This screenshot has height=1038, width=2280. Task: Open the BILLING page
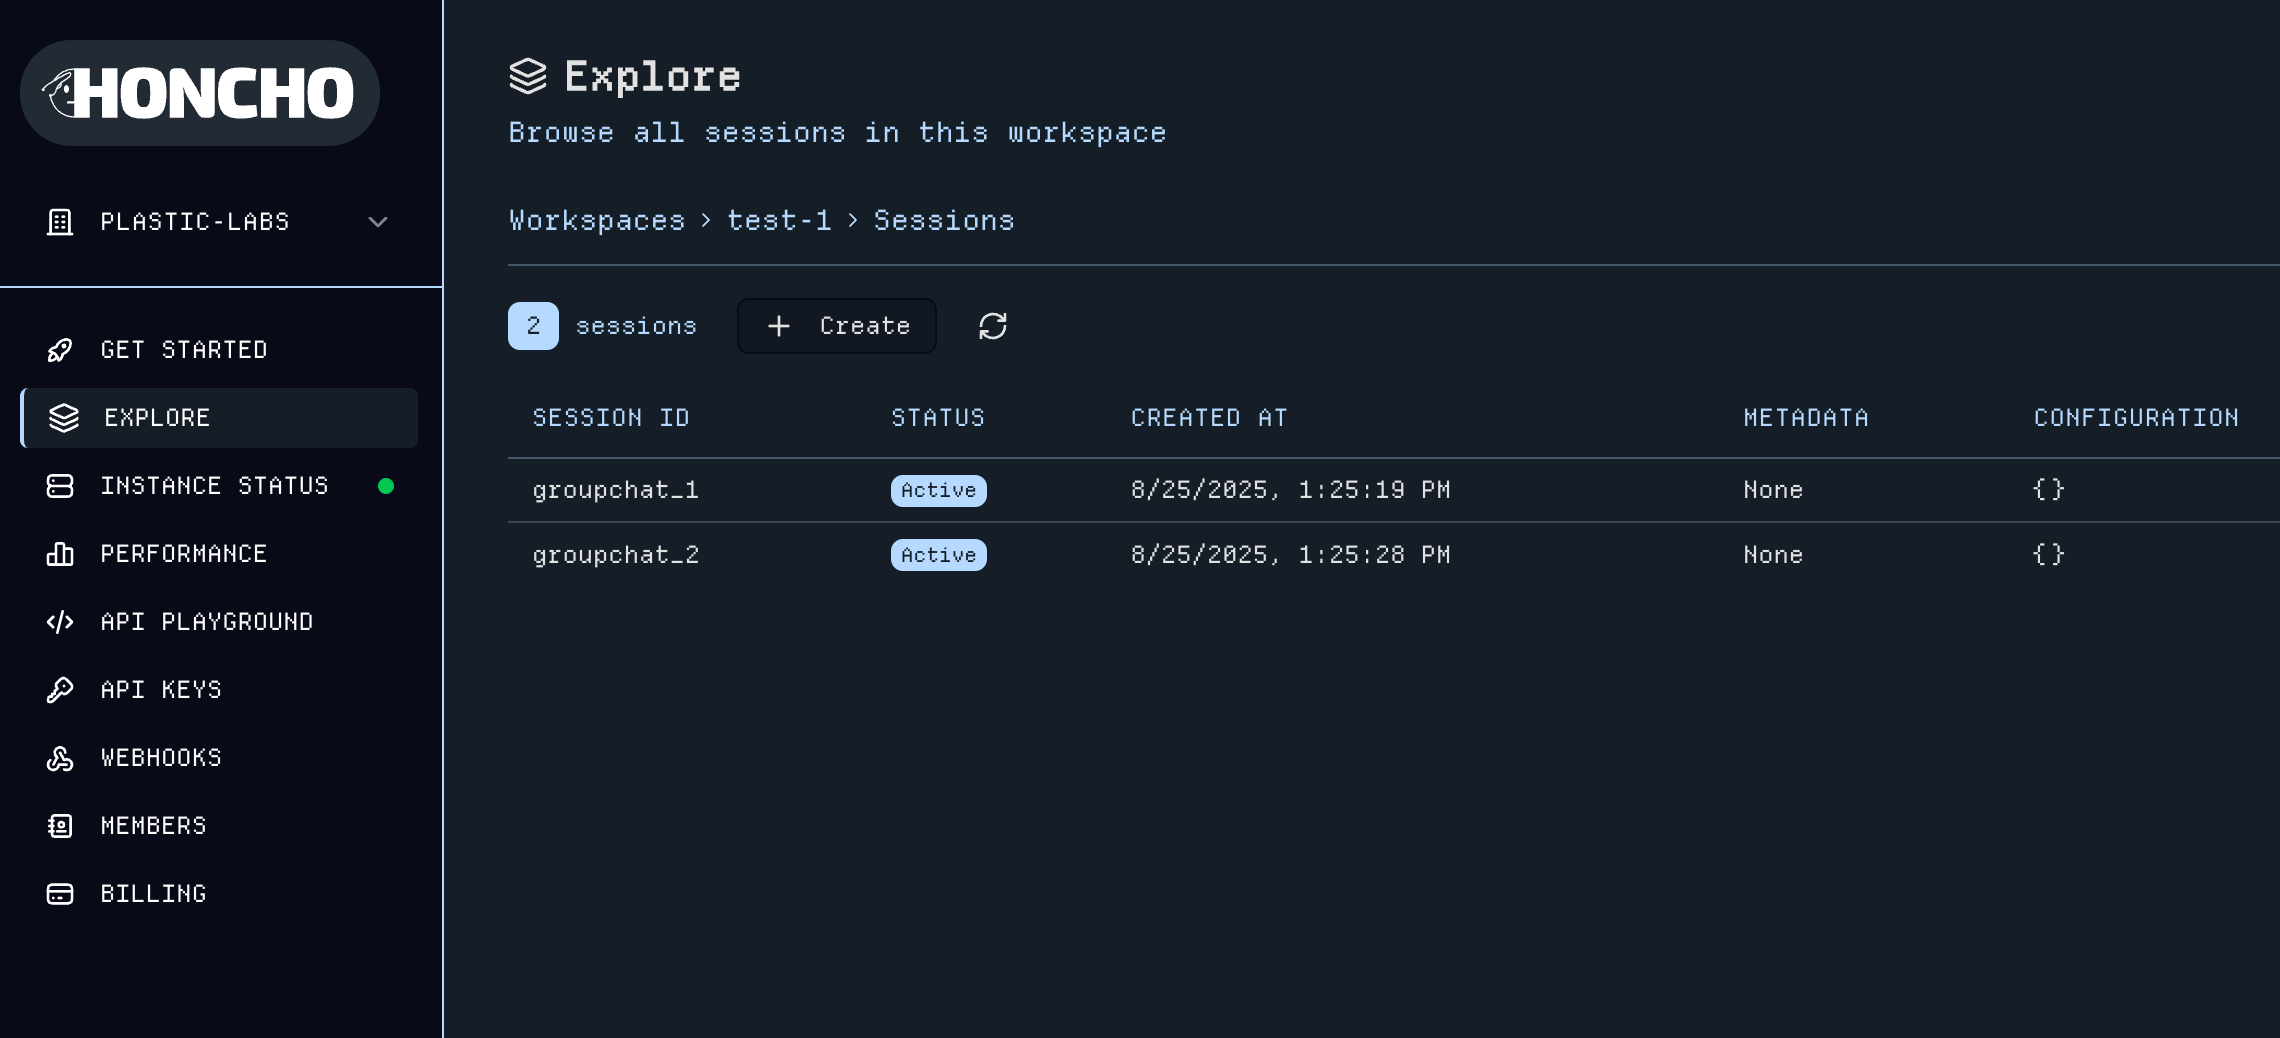[x=153, y=894]
